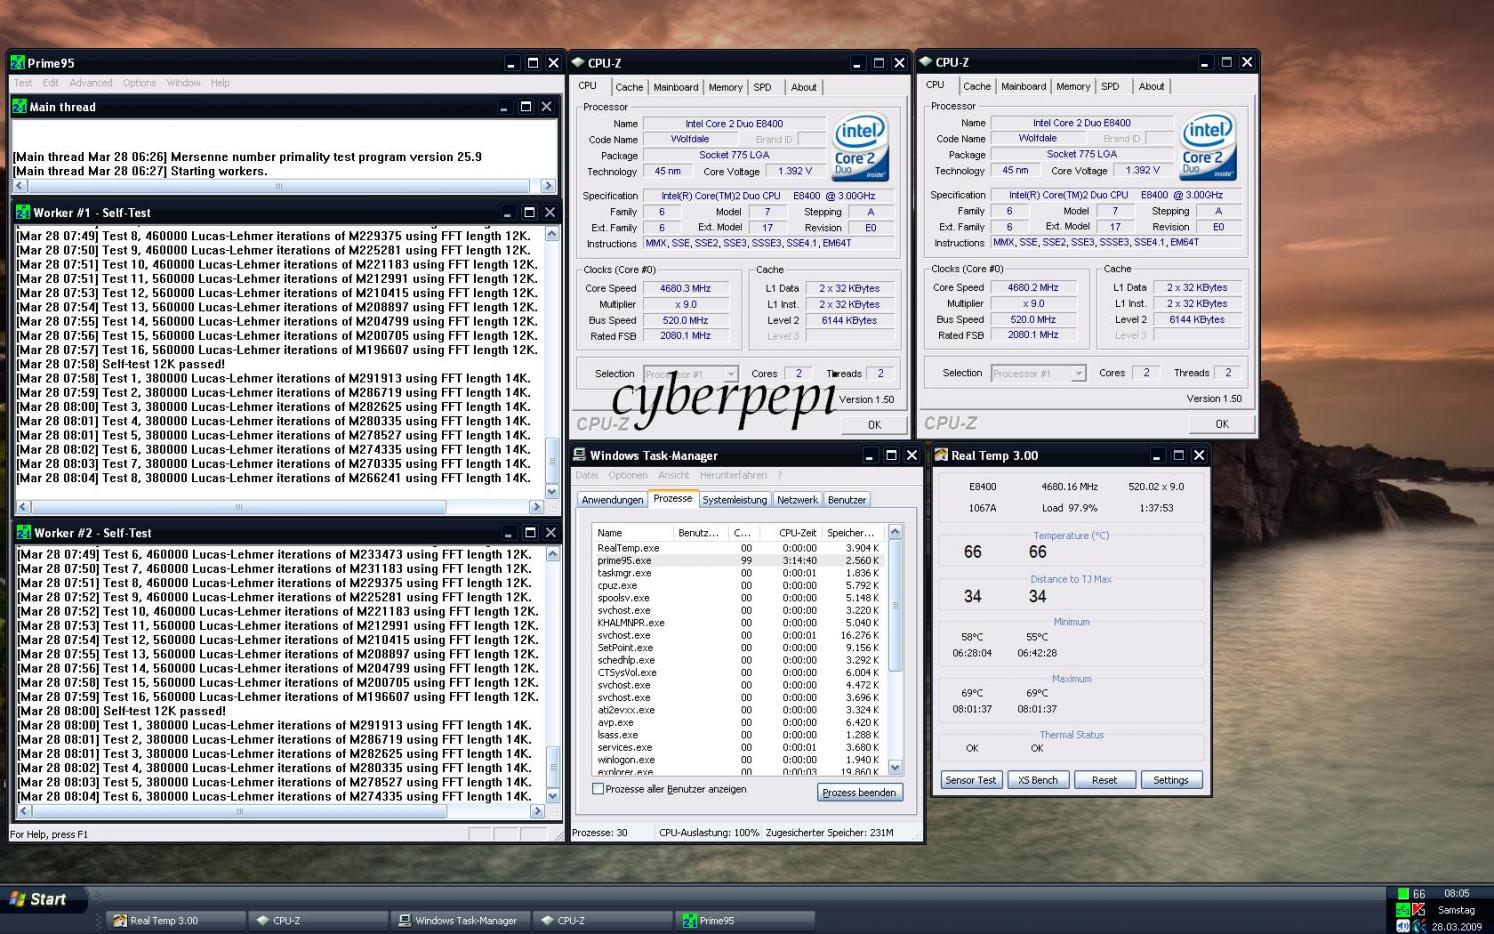
Task: Select Anwendungen tab in Task Manager
Action: (x=612, y=500)
